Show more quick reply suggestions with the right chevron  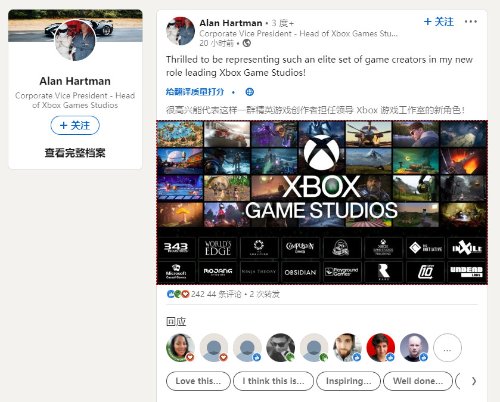click(474, 381)
